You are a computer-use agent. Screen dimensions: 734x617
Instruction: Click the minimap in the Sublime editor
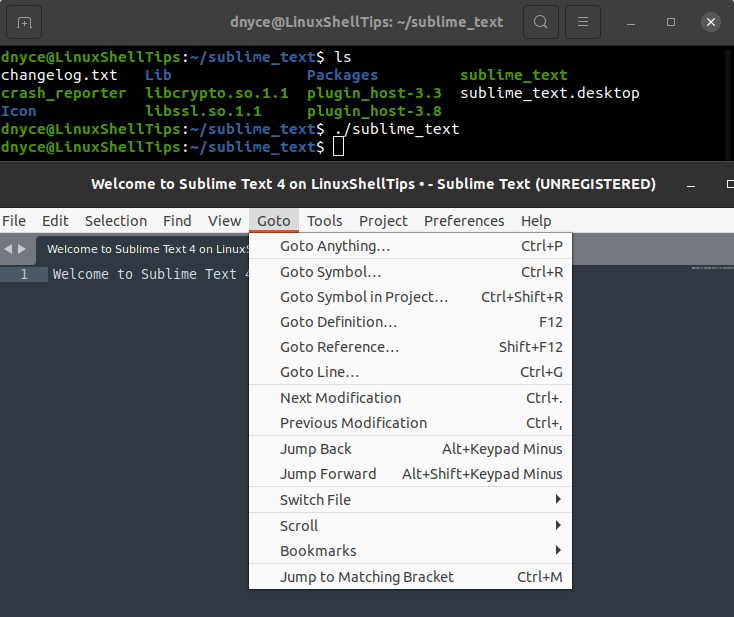pos(712,268)
